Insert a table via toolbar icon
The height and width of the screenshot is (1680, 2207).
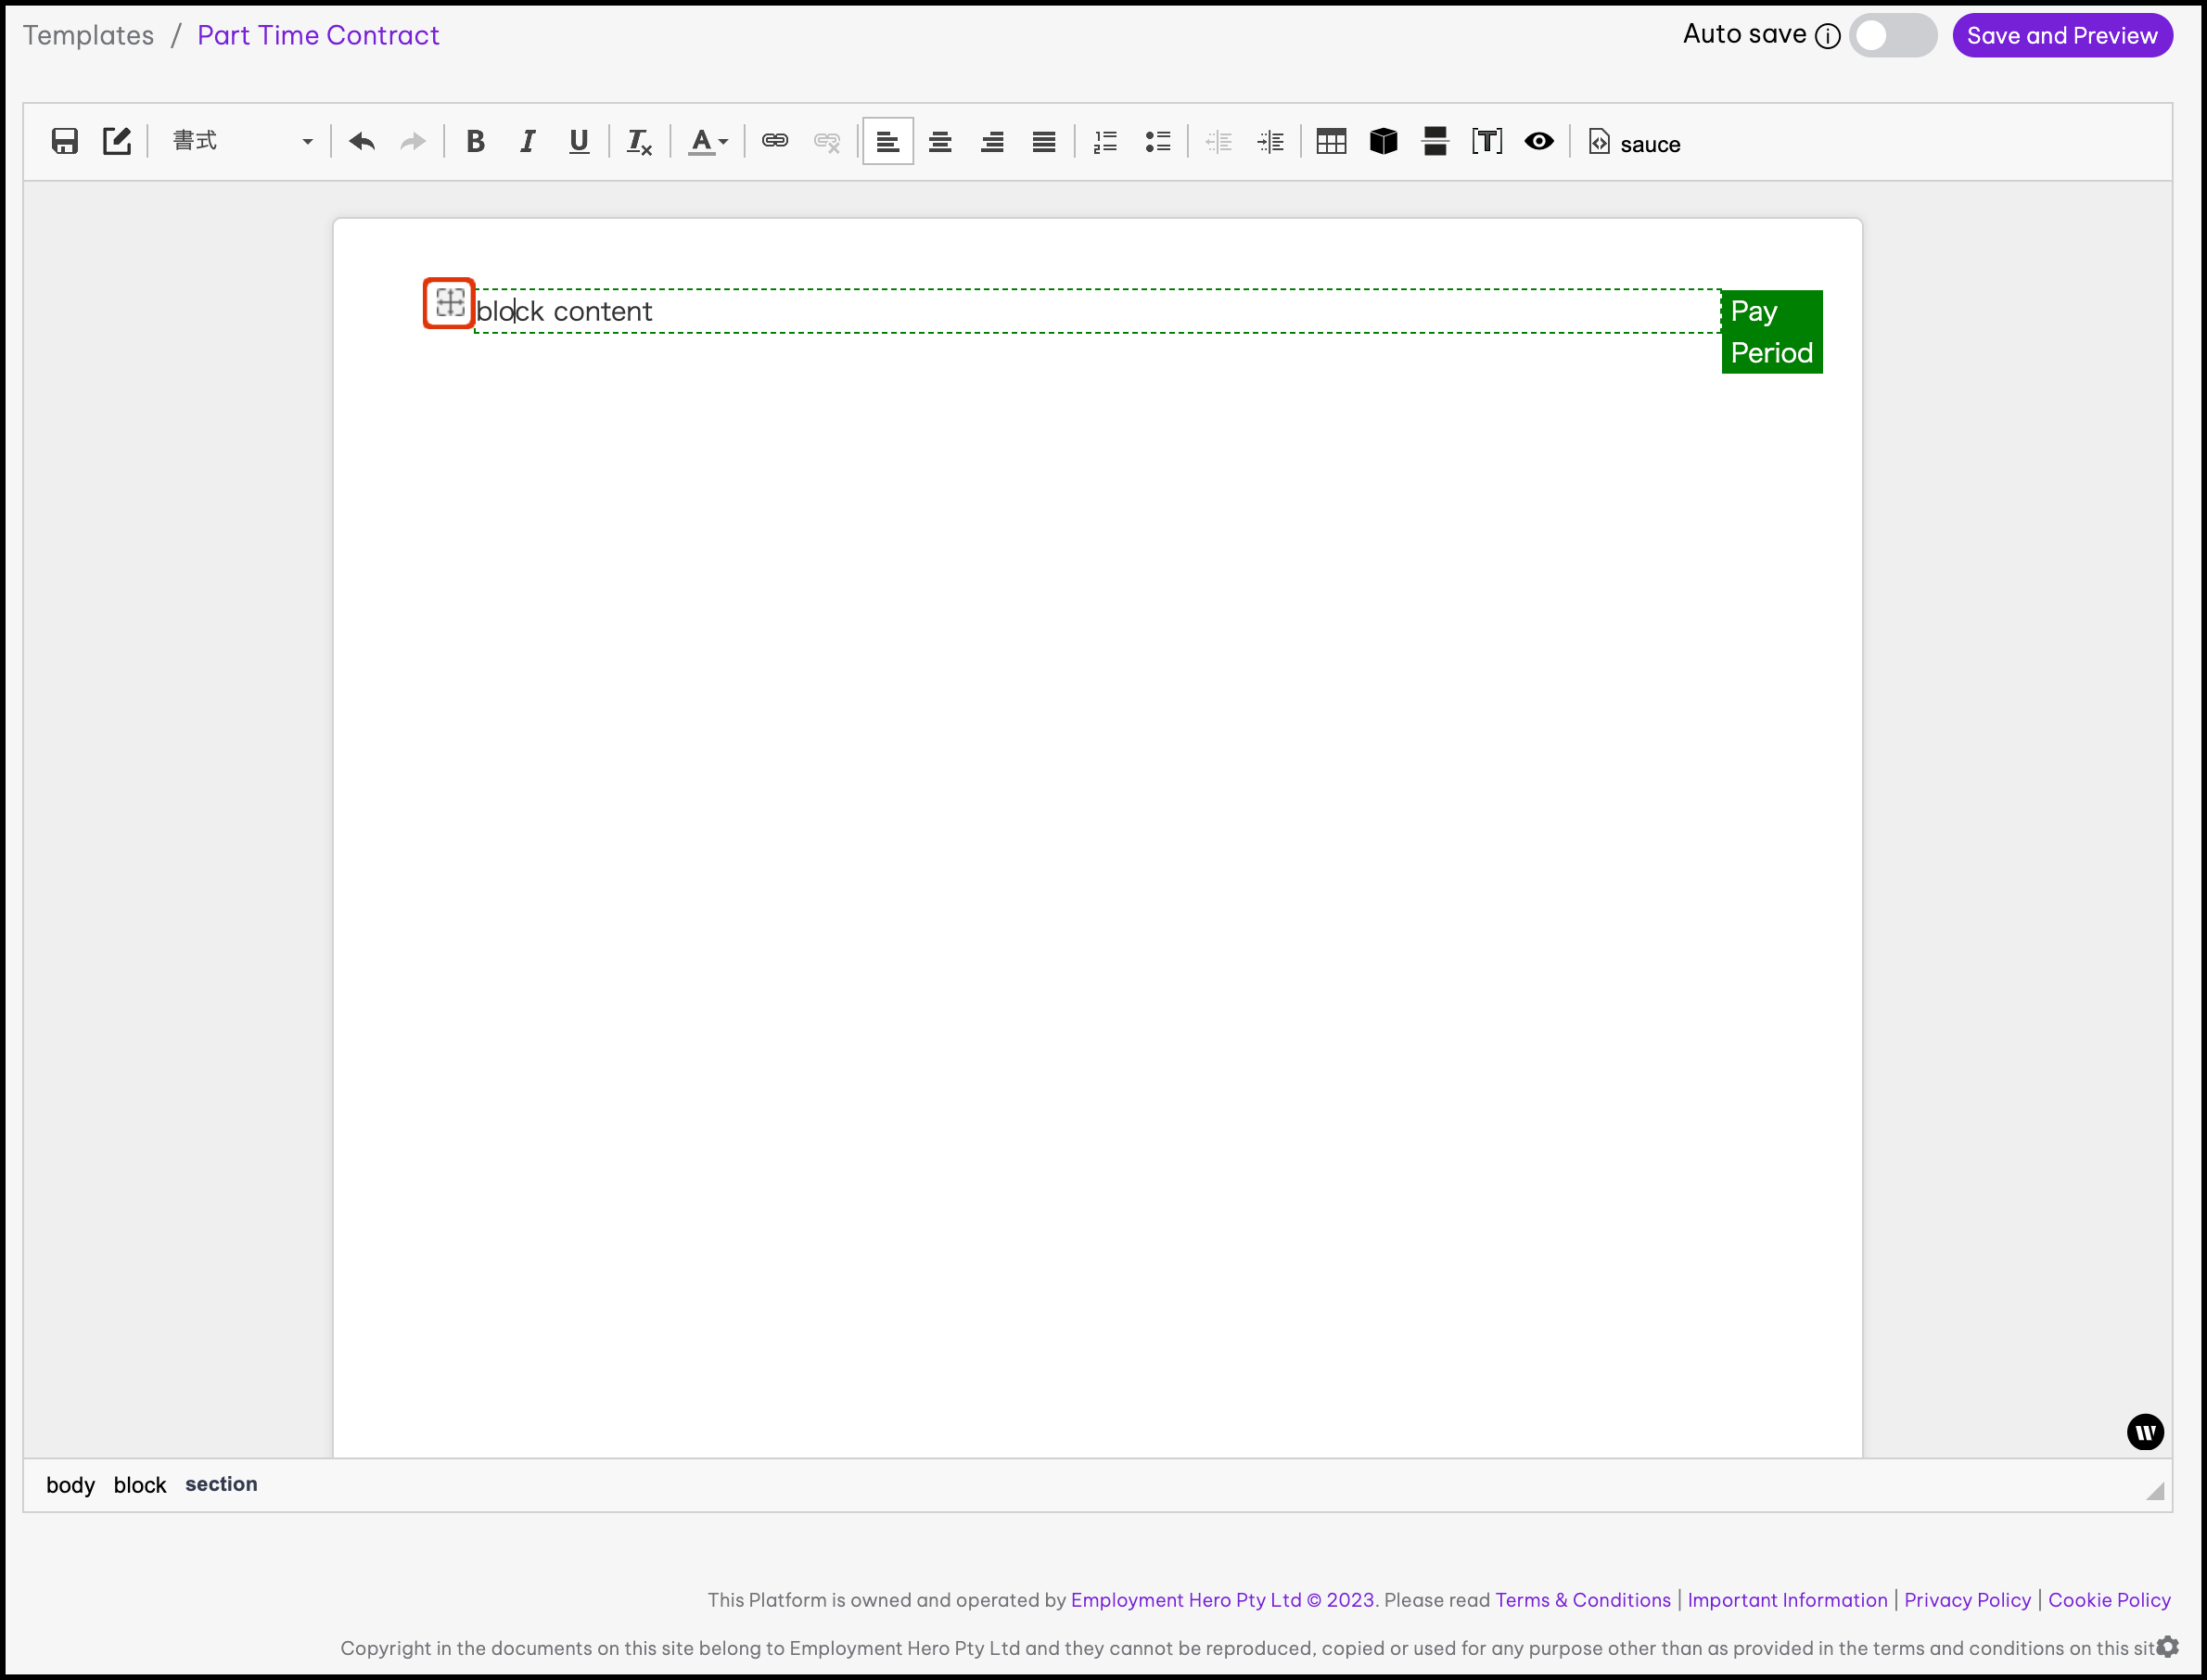1331,141
